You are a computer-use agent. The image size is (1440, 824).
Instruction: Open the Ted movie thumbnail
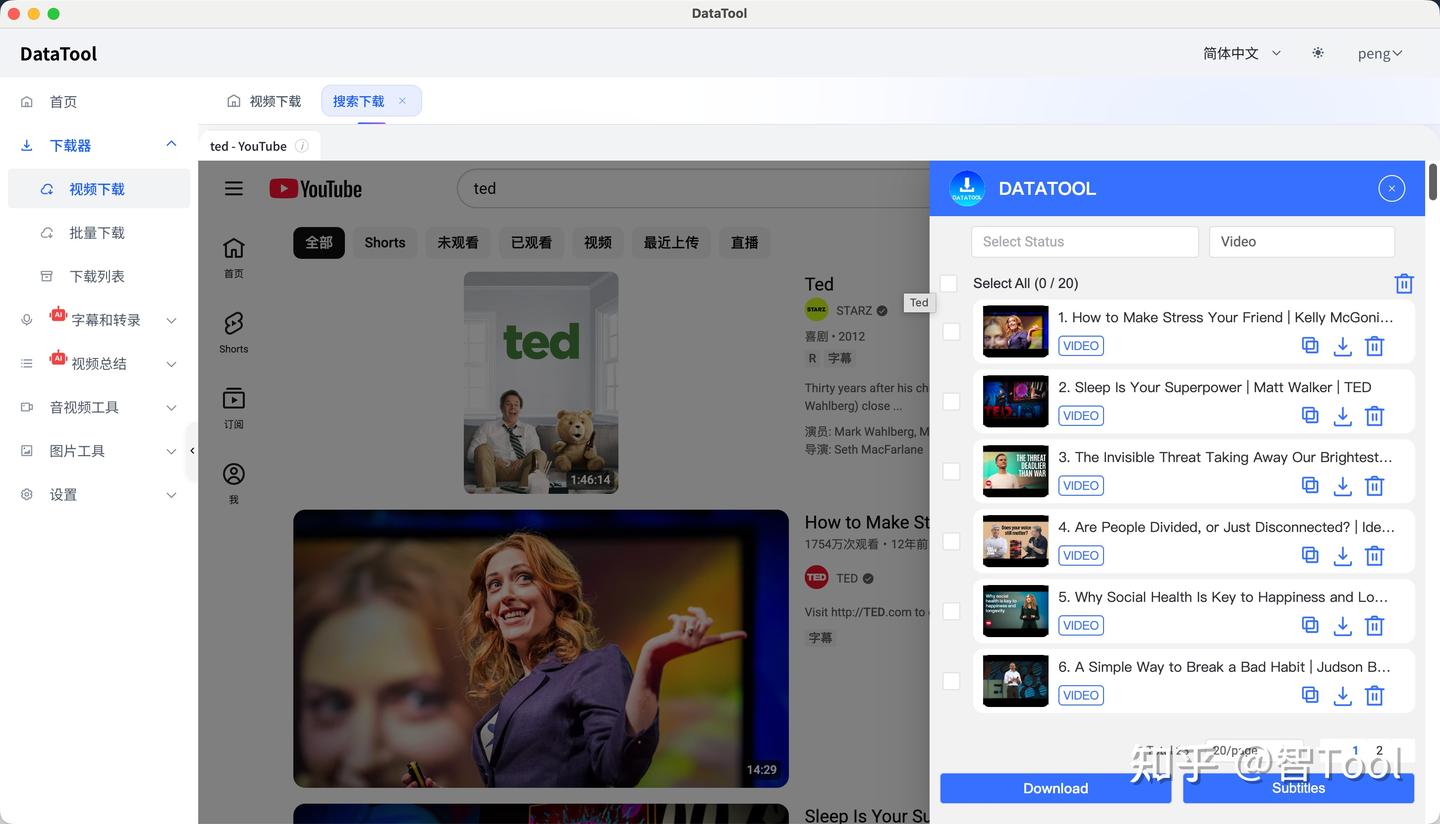coord(541,383)
